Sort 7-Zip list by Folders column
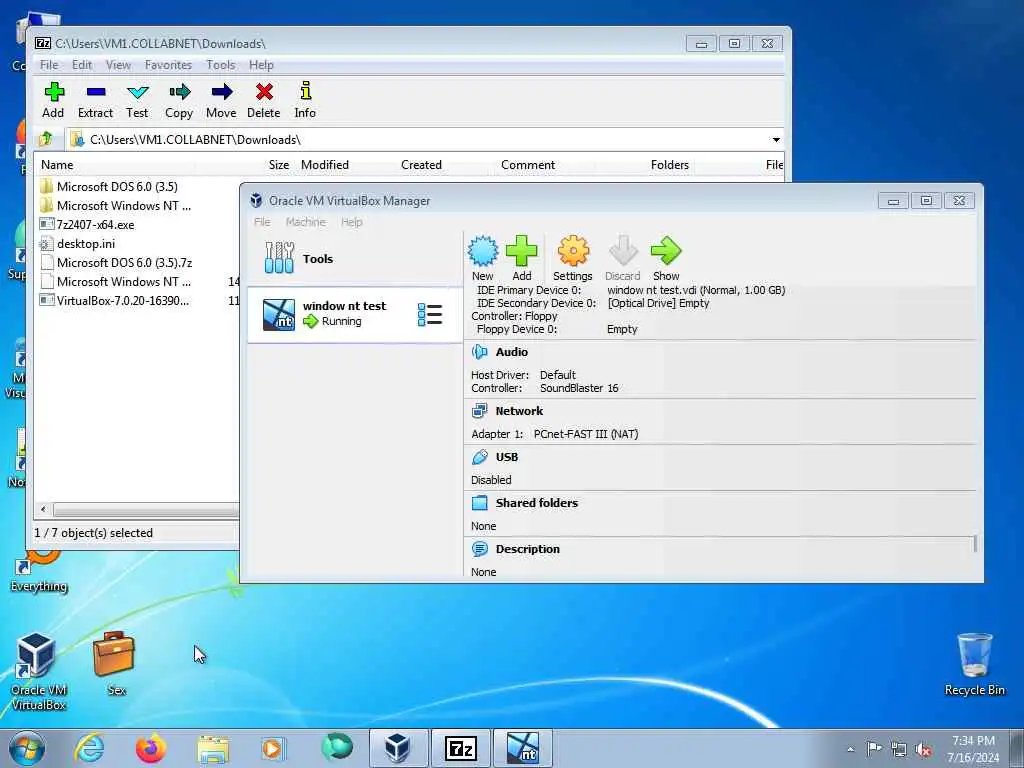 tap(669, 165)
